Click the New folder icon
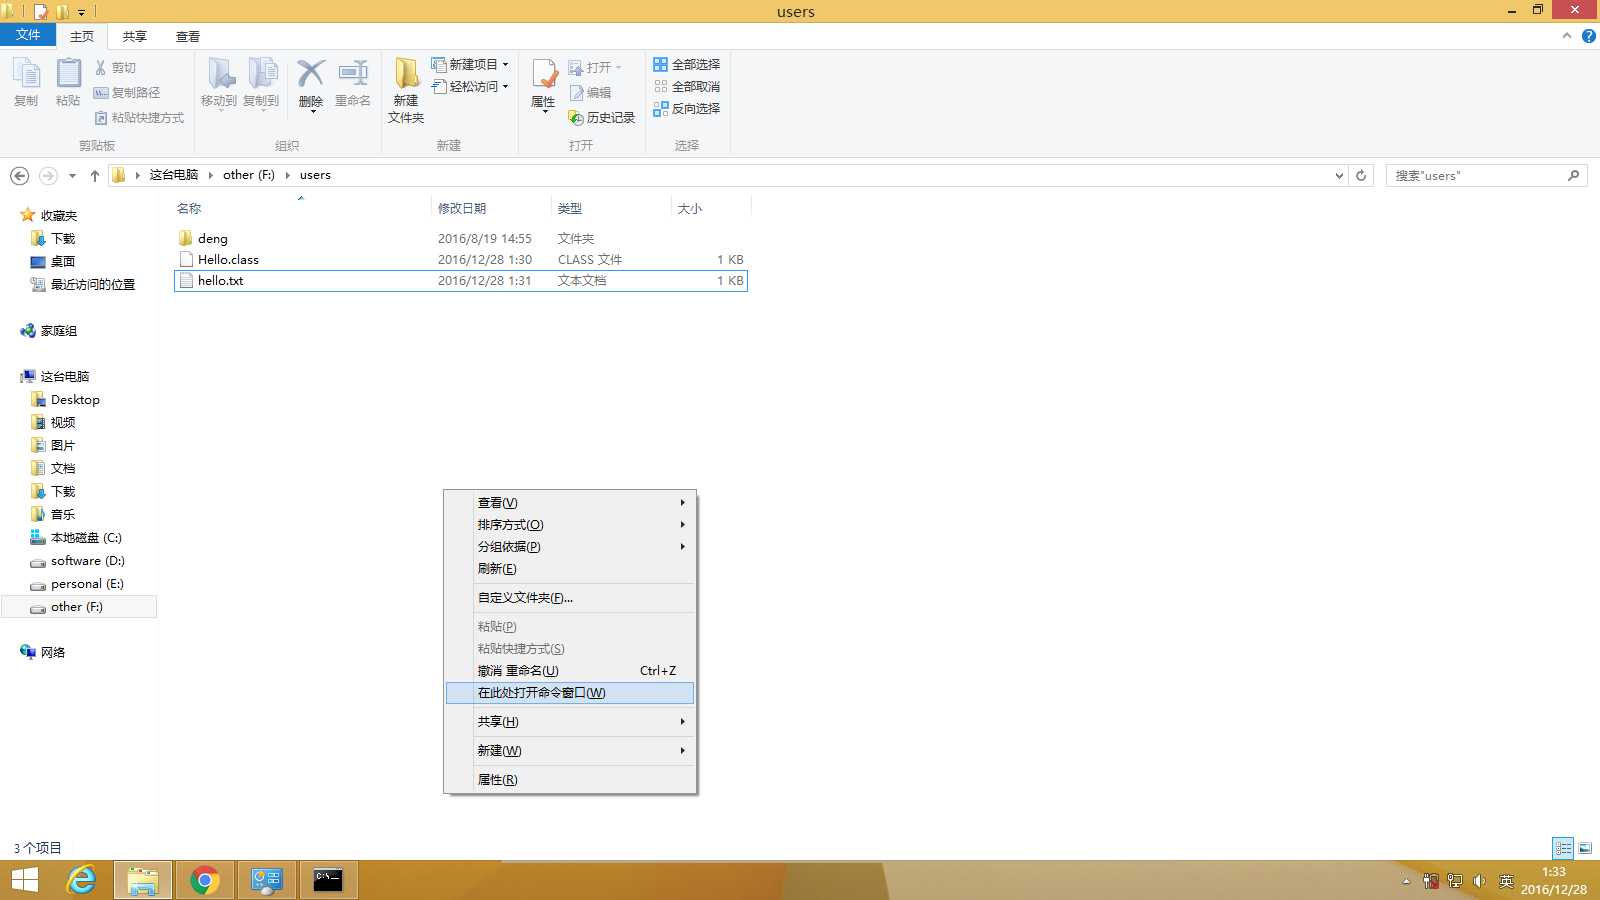The width and height of the screenshot is (1600, 900). pos(406,90)
